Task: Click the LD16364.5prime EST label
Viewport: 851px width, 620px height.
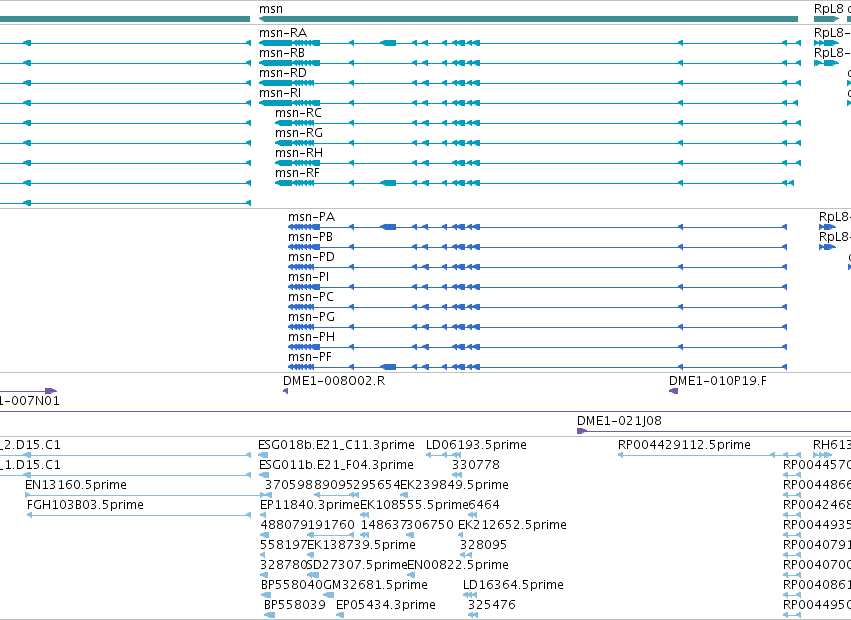Action: (x=513, y=585)
